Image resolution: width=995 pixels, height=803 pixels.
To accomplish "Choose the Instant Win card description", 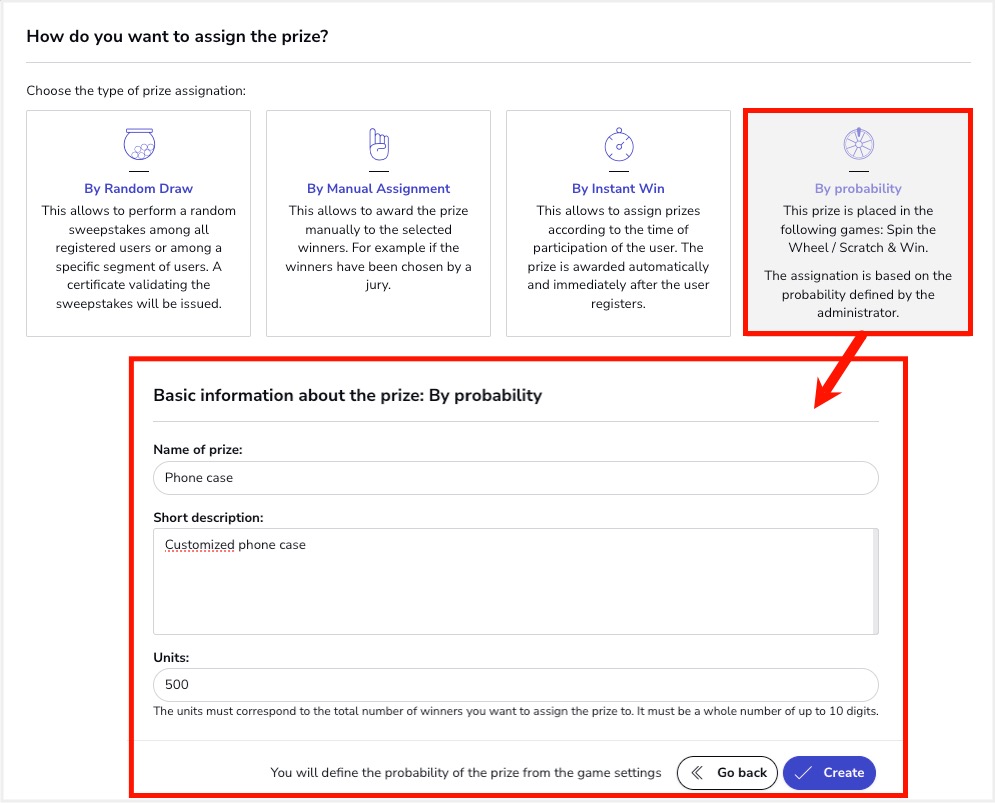I will point(618,257).
